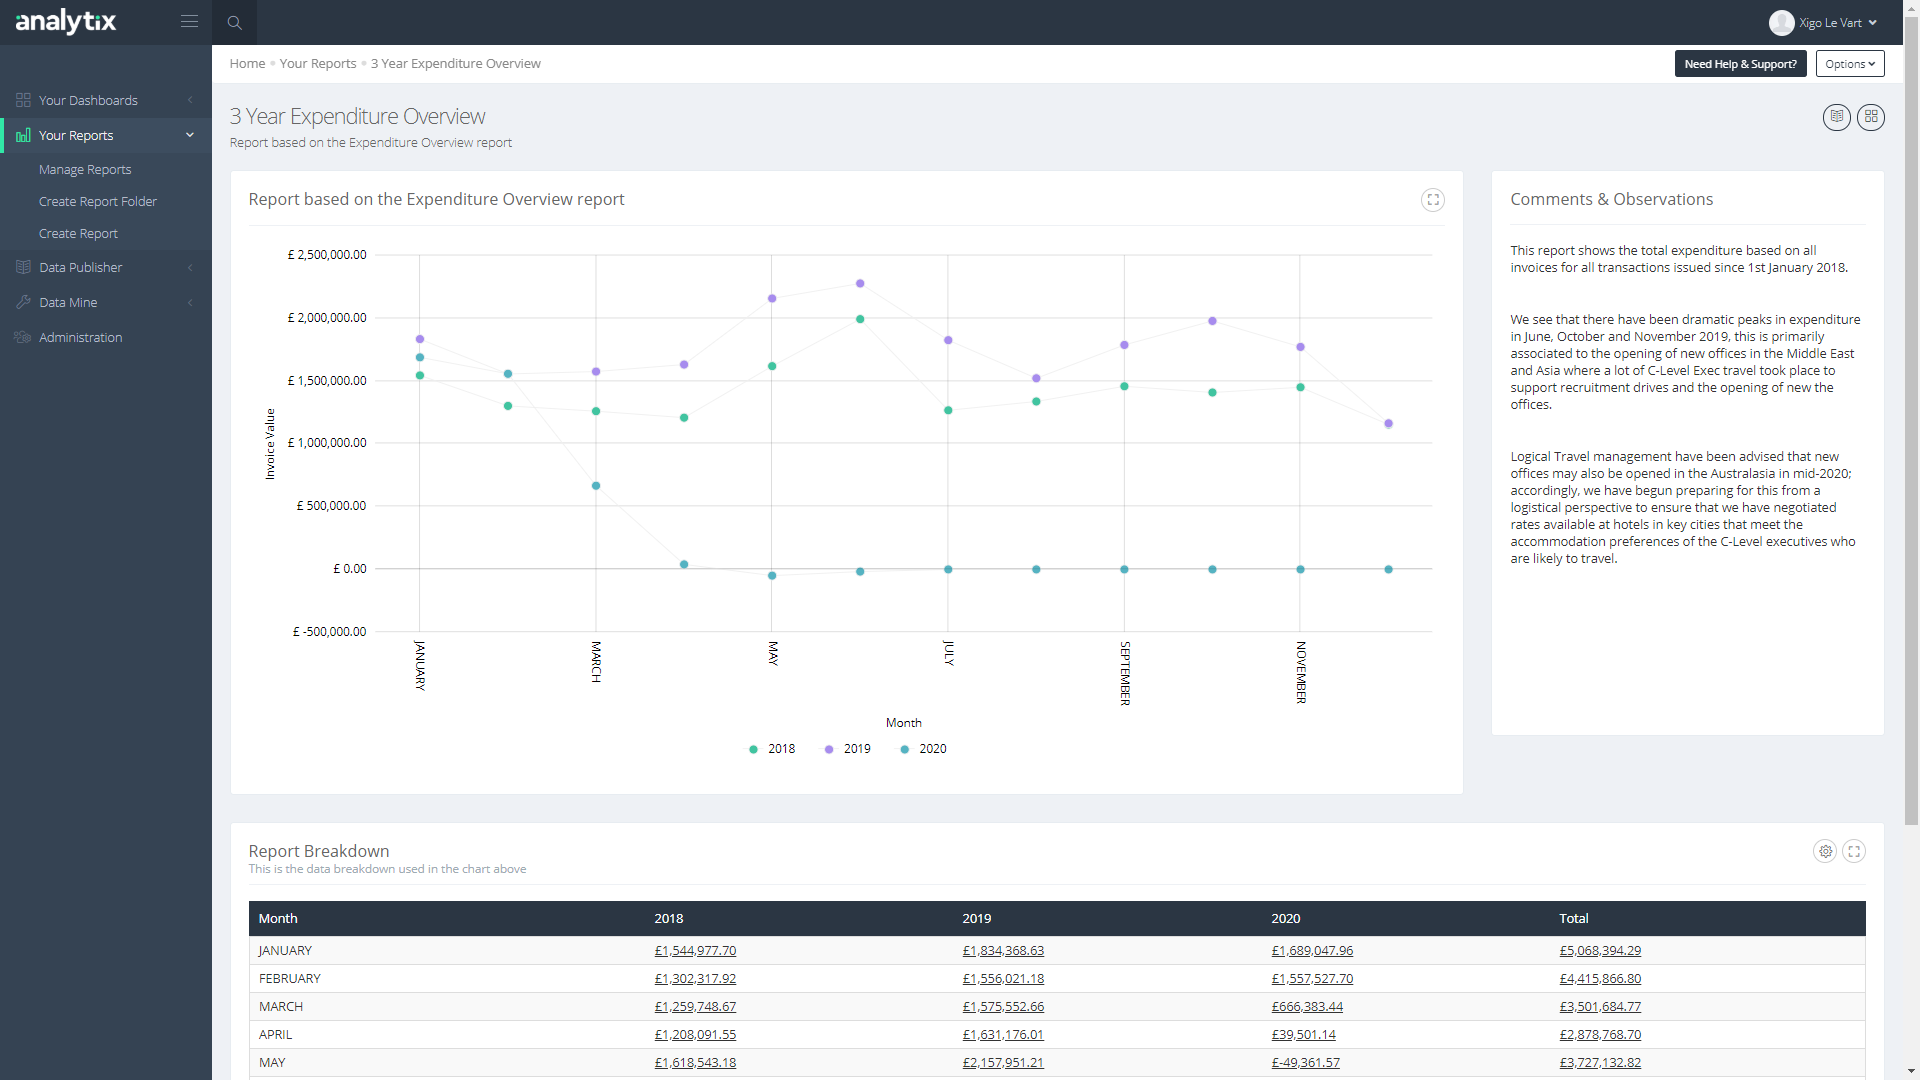The image size is (1920, 1080).
Task: Open Administration menu item
Action: pos(106,337)
